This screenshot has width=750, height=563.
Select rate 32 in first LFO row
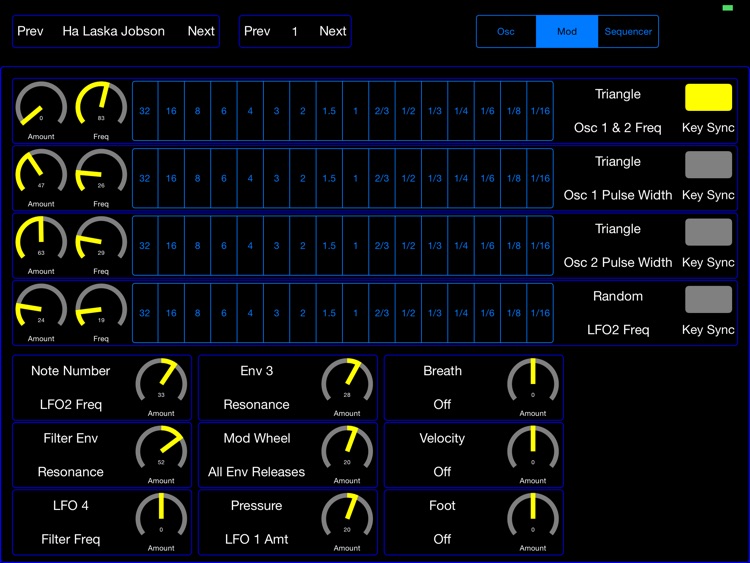(x=145, y=111)
